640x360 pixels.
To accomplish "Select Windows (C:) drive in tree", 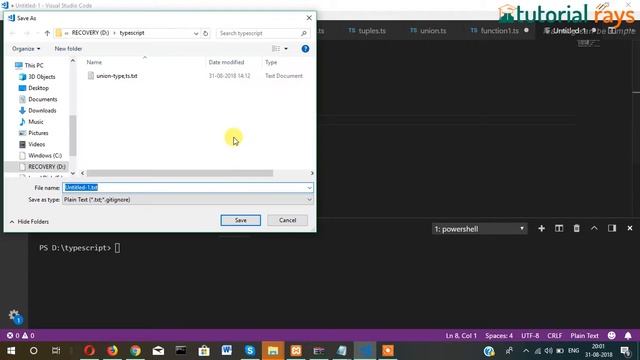I will (x=40, y=156).
